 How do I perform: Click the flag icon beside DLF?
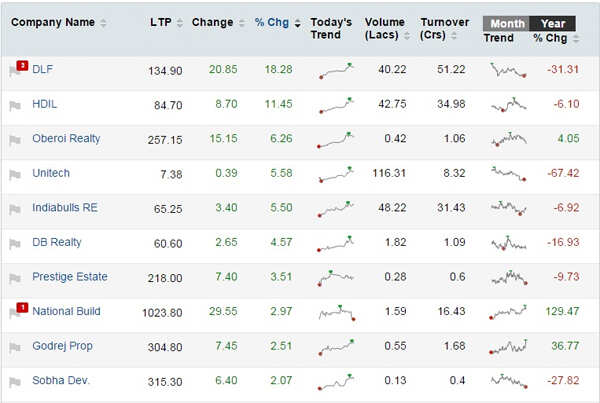[15, 71]
